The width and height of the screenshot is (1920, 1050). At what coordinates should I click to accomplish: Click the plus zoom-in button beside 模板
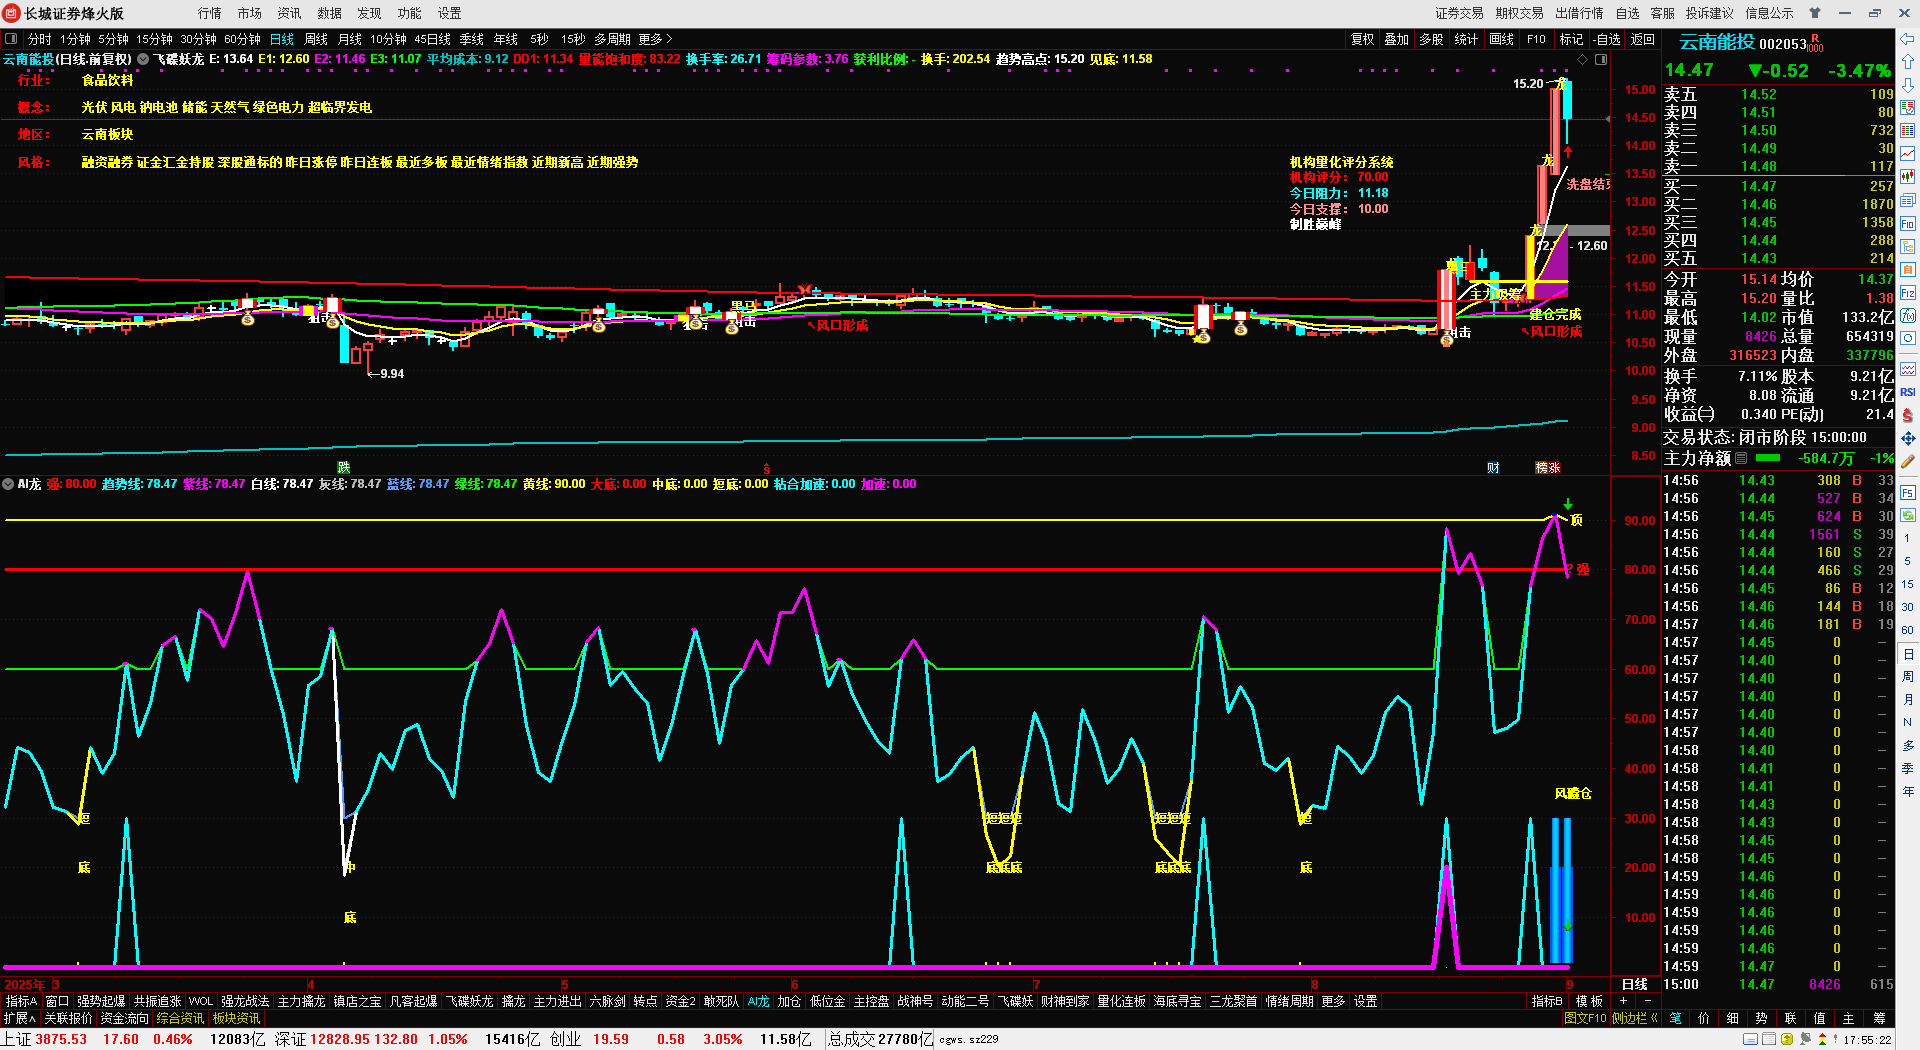[x=1624, y=1001]
